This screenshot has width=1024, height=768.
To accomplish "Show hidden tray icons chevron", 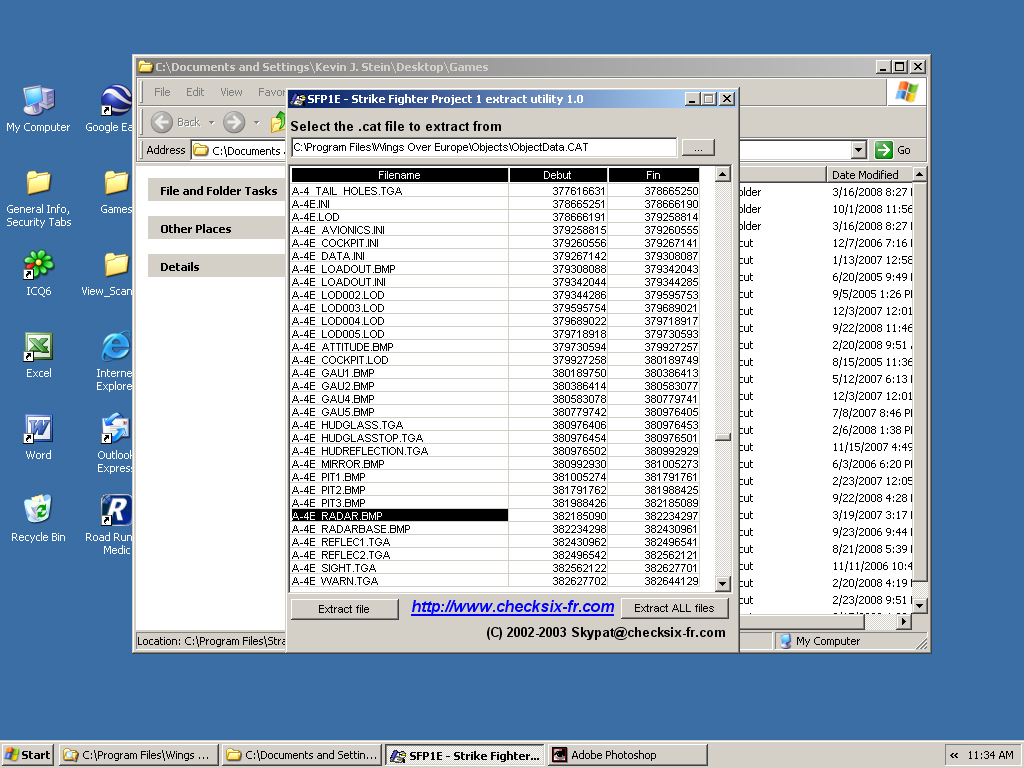I will coord(954,755).
